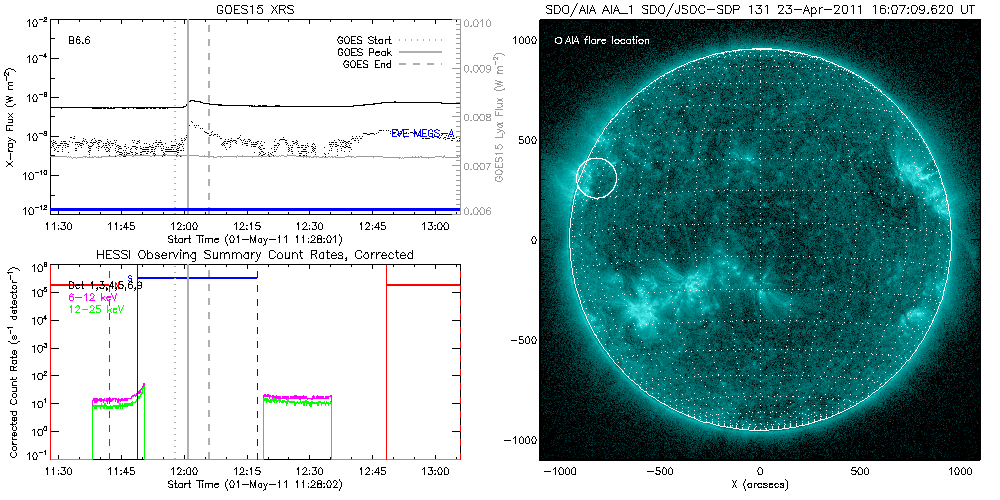Click the Det 1,3,4,5,6,9 detector label
This screenshot has height=500, width=1000.
[x=99, y=286]
